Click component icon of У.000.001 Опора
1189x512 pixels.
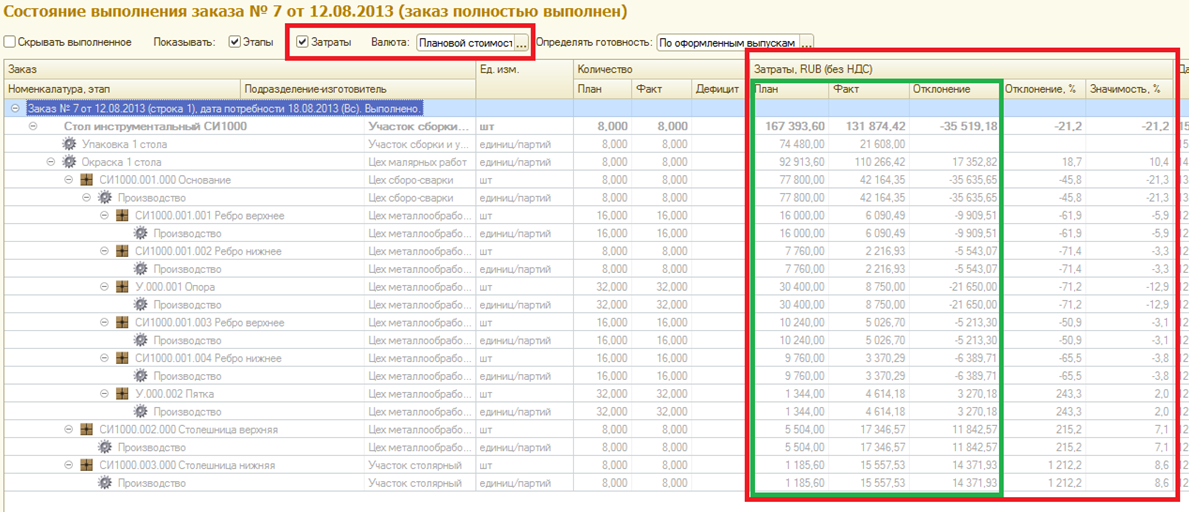124,287
